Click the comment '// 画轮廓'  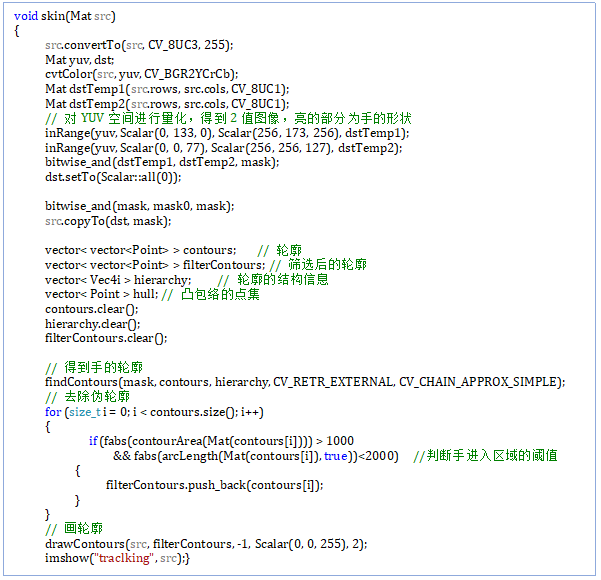pyautogui.click(x=74, y=529)
